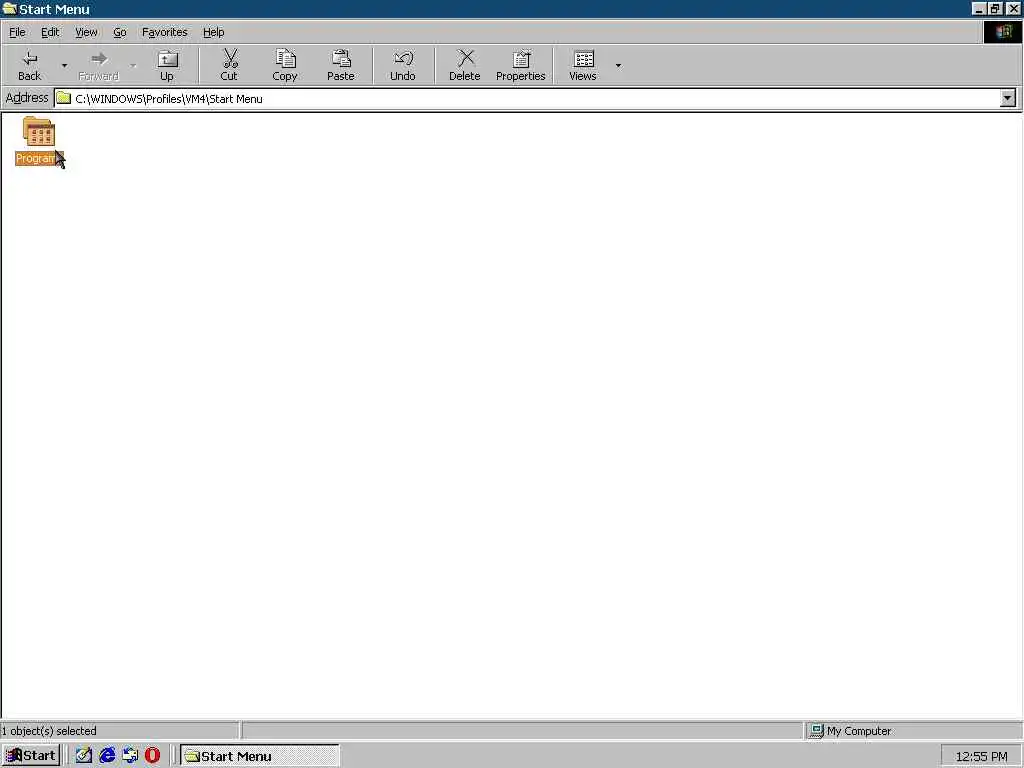Select the Programs folder icon

tap(39, 132)
